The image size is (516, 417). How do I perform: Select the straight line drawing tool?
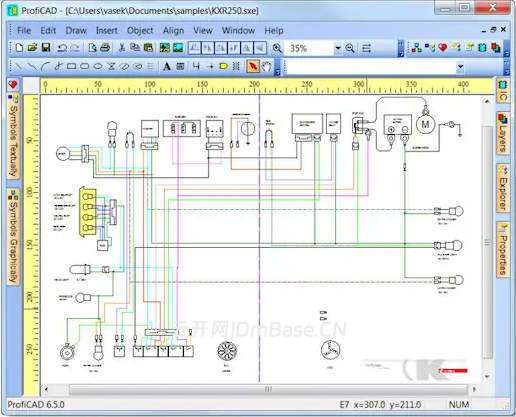(19, 66)
